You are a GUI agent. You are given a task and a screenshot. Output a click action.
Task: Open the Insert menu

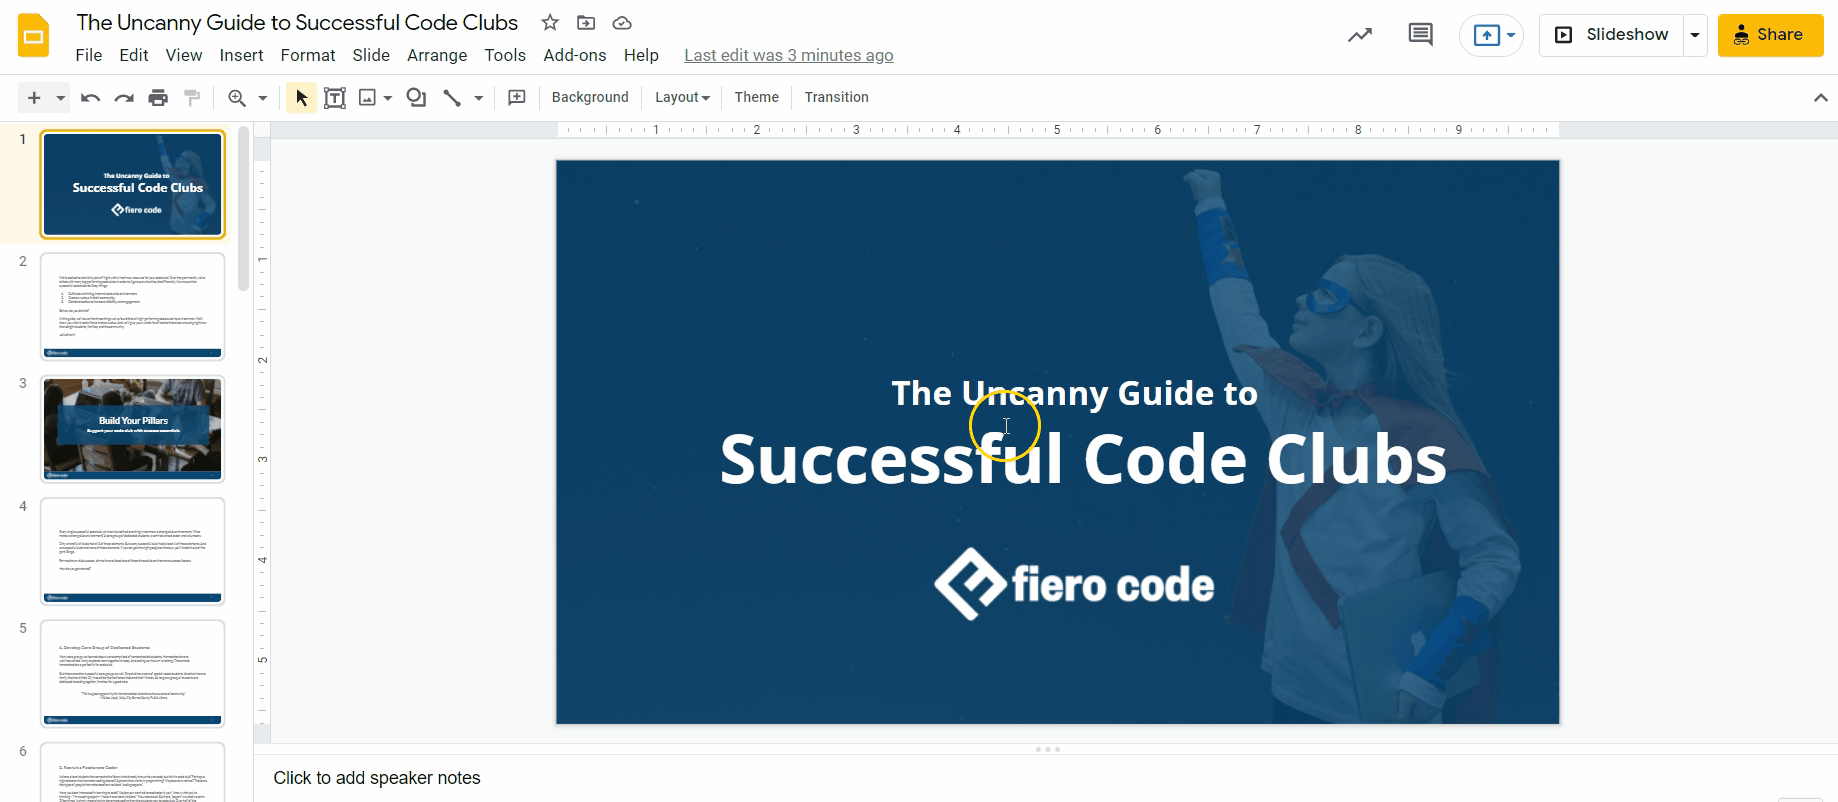pyautogui.click(x=241, y=55)
